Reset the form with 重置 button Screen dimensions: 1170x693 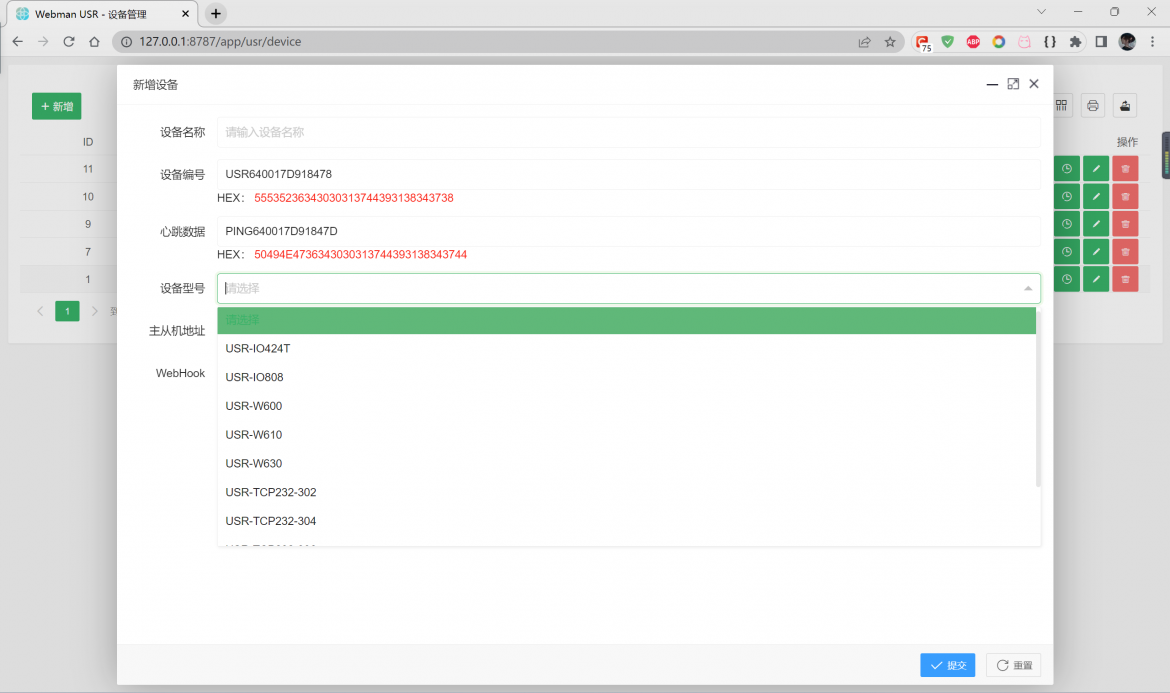(x=1013, y=665)
